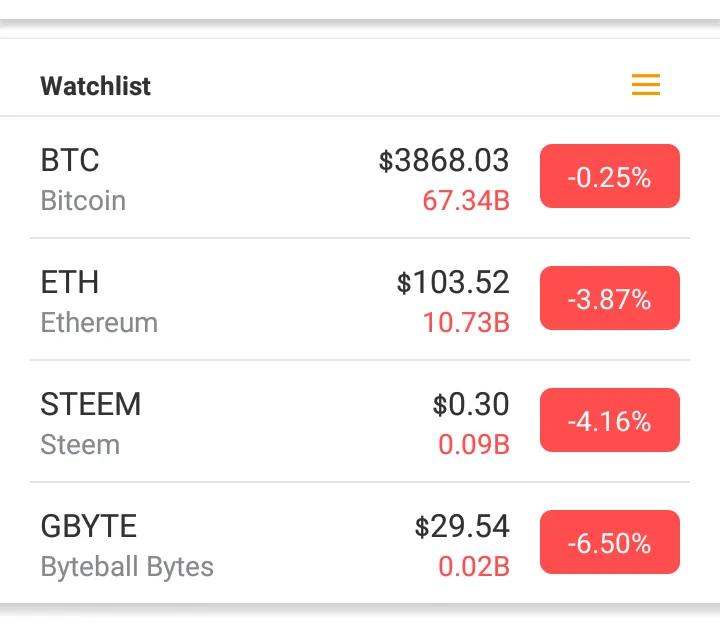This screenshot has height=629, width=720.
Task: Click the $29.54 GBYTE price
Action: (x=462, y=527)
